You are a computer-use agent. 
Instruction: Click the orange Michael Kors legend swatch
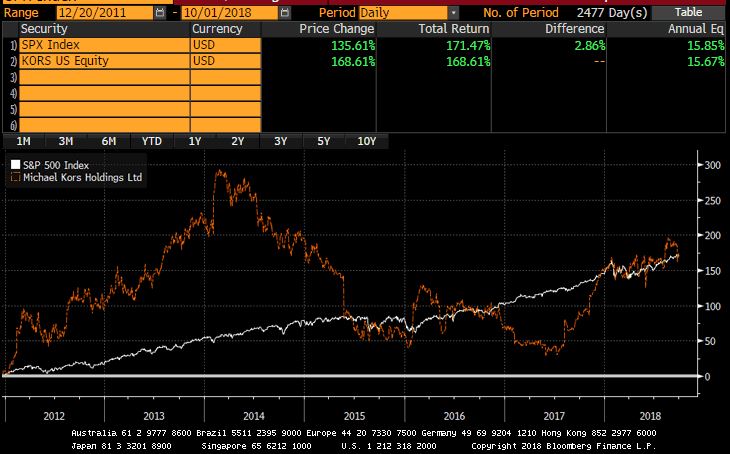point(15,177)
